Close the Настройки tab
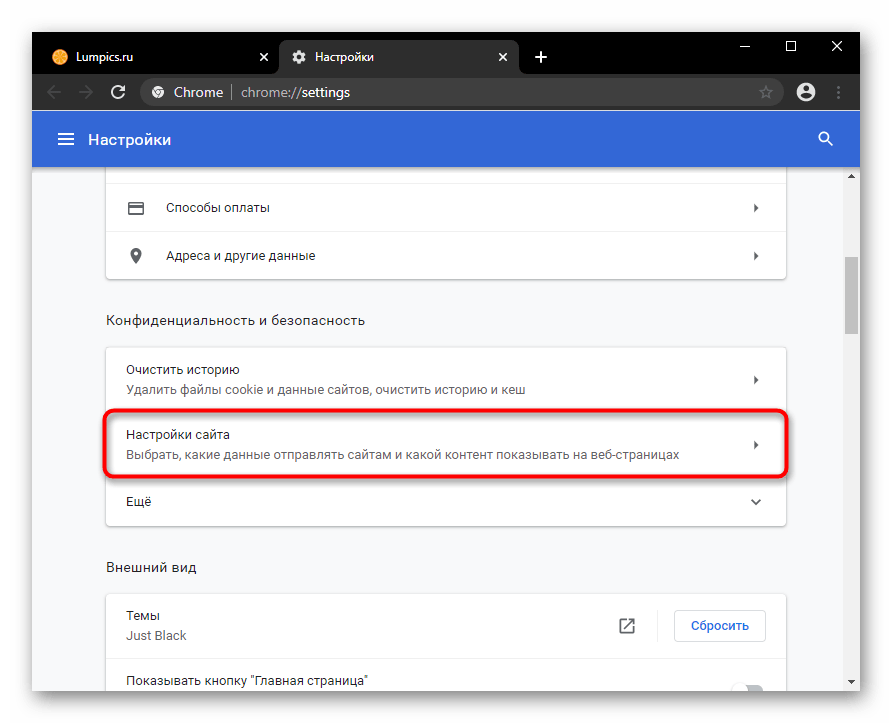This screenshot has height=723, width=892. tap(500, 57)
